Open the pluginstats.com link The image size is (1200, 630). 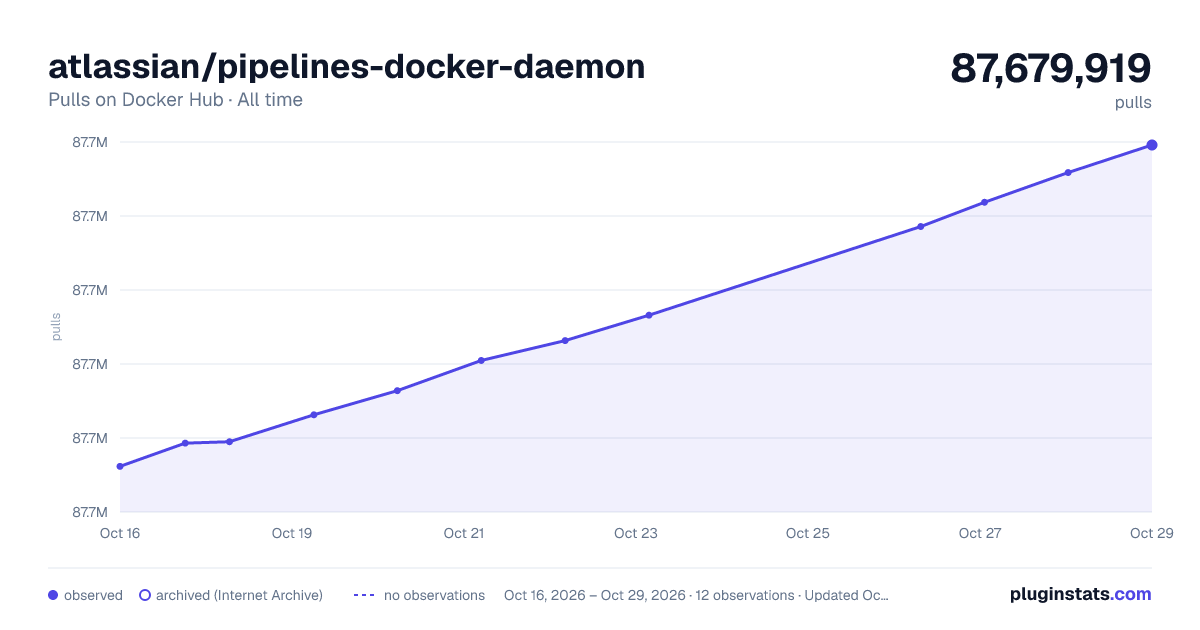click(1081, 594)
